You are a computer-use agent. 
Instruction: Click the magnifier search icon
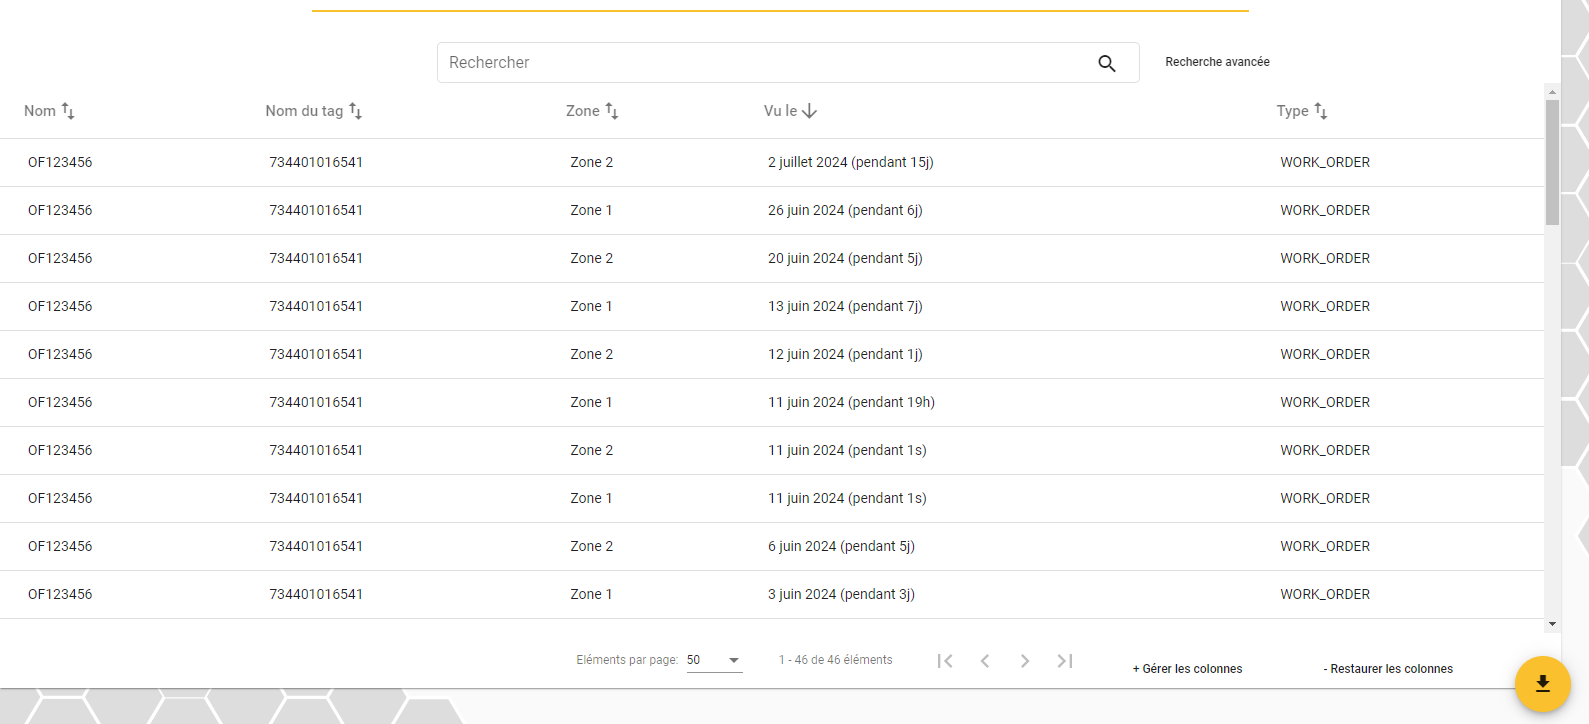pyautogui.click(x=1106, y=63)
